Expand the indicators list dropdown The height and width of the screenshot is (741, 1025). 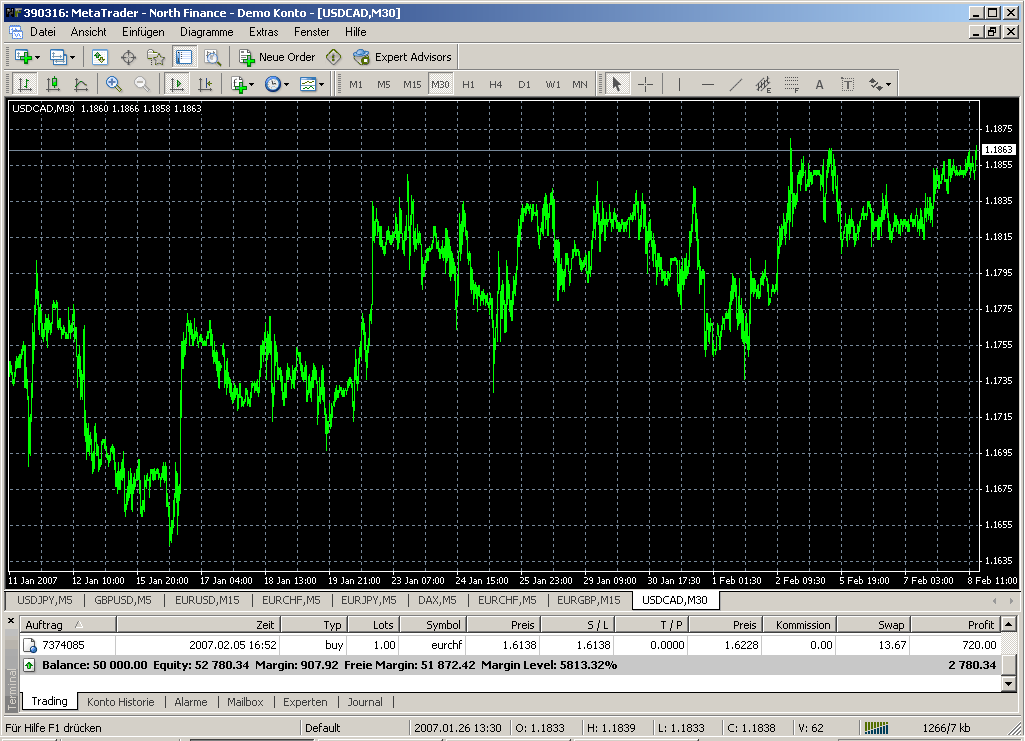point(242,84)
